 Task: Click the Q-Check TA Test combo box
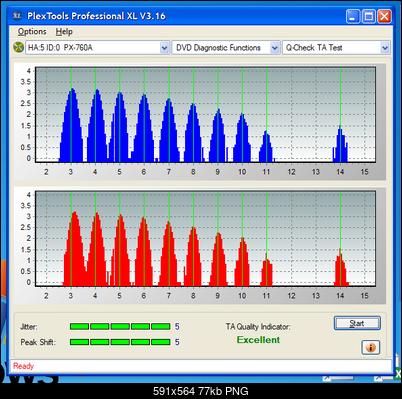click(336, 48)
